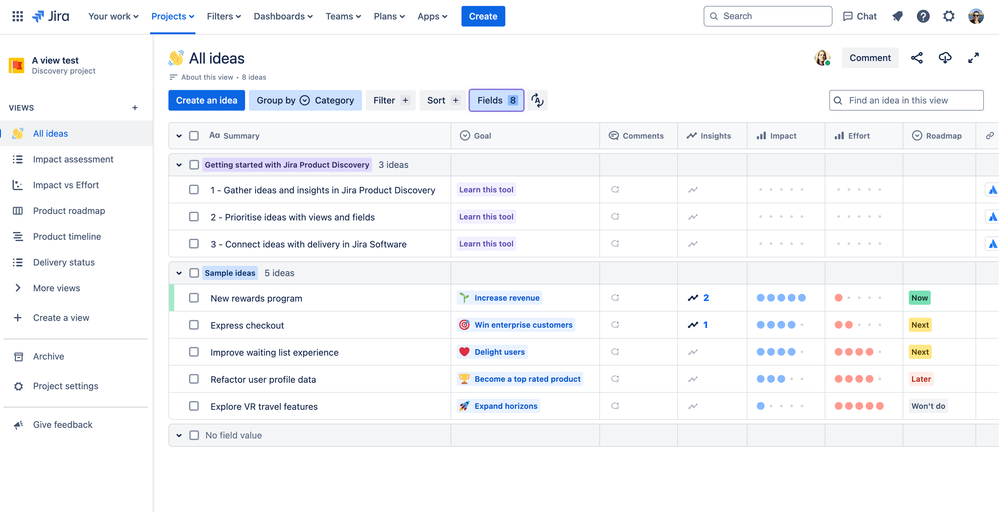Click the Jira logo
The width and height of the screenshot is (999, 512).
pyautogui.click(x=50, y=17)
